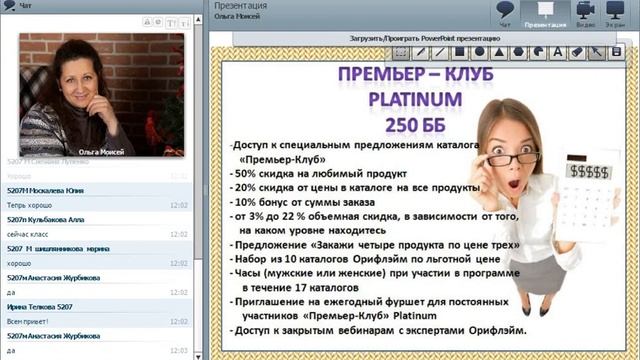Increase chat font size icon
The image size is (640, 360).
tap(171, 23)
